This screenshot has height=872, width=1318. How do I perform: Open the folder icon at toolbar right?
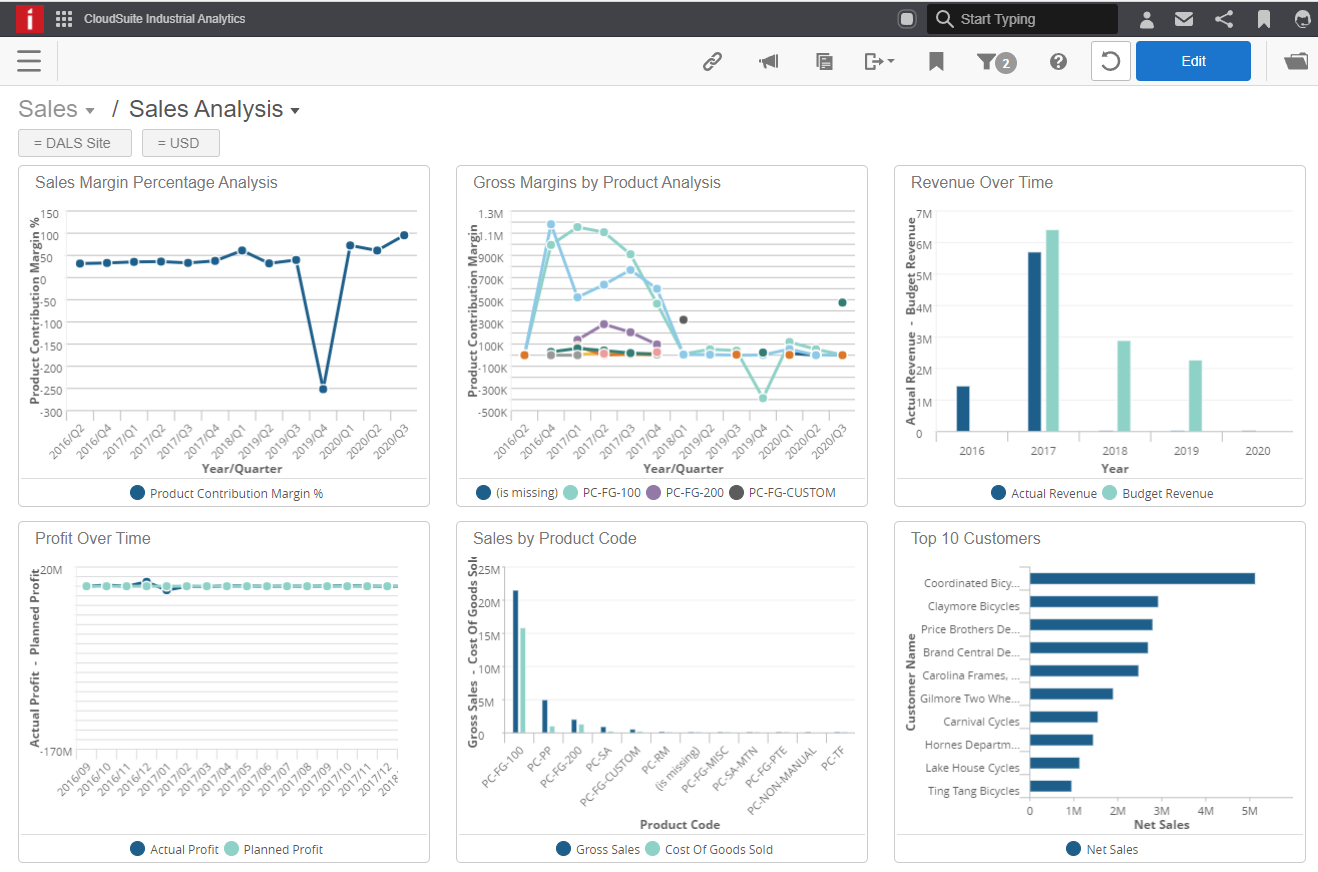[1296, 62]
